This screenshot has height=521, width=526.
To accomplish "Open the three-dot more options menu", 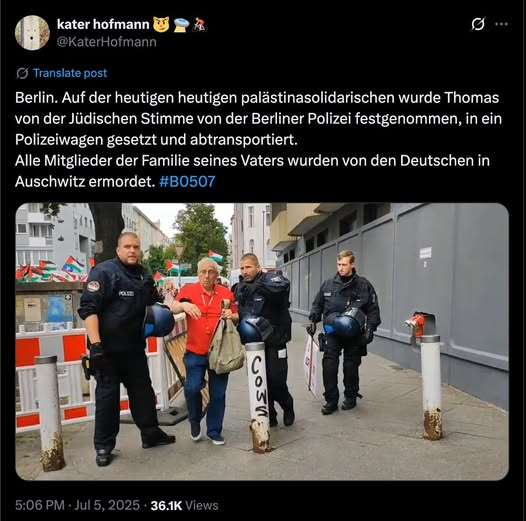I will [502, 24].
